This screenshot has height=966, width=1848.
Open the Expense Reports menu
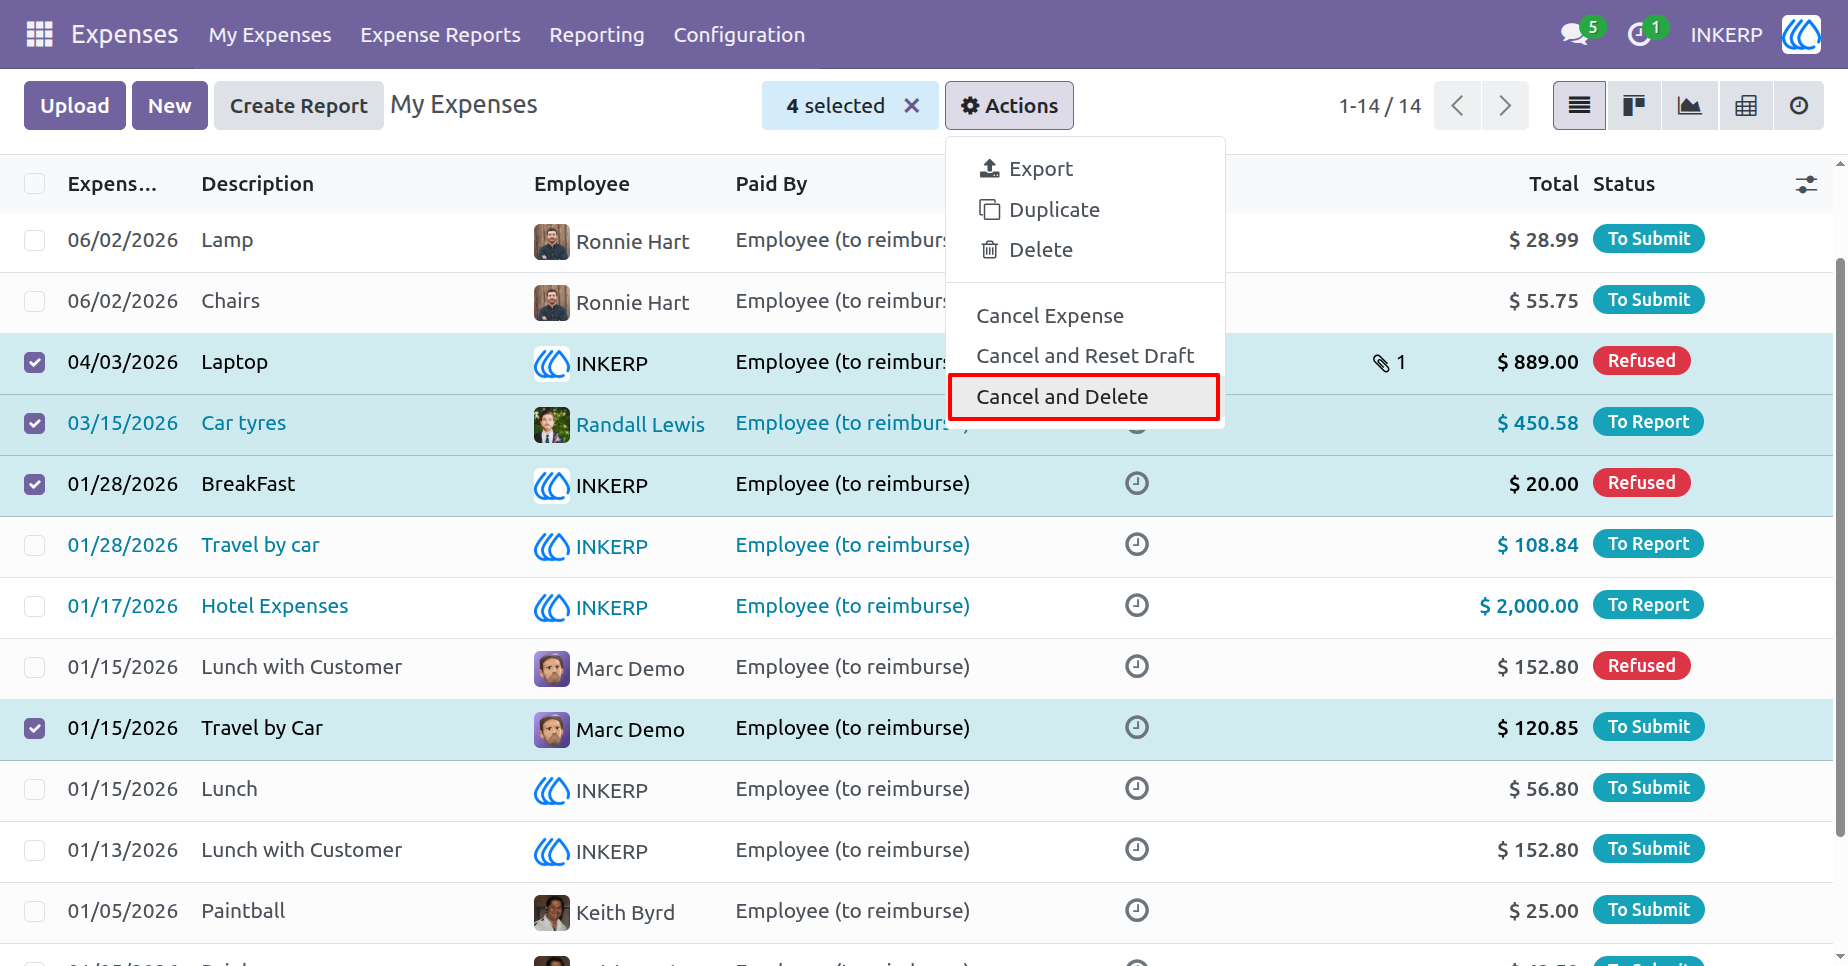[440, 34]
